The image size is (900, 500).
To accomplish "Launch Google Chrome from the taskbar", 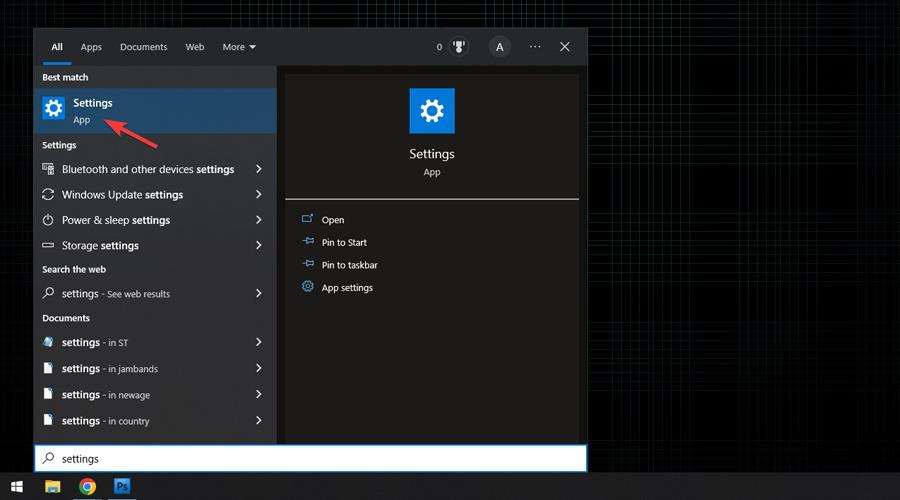I will pos(87,487).
